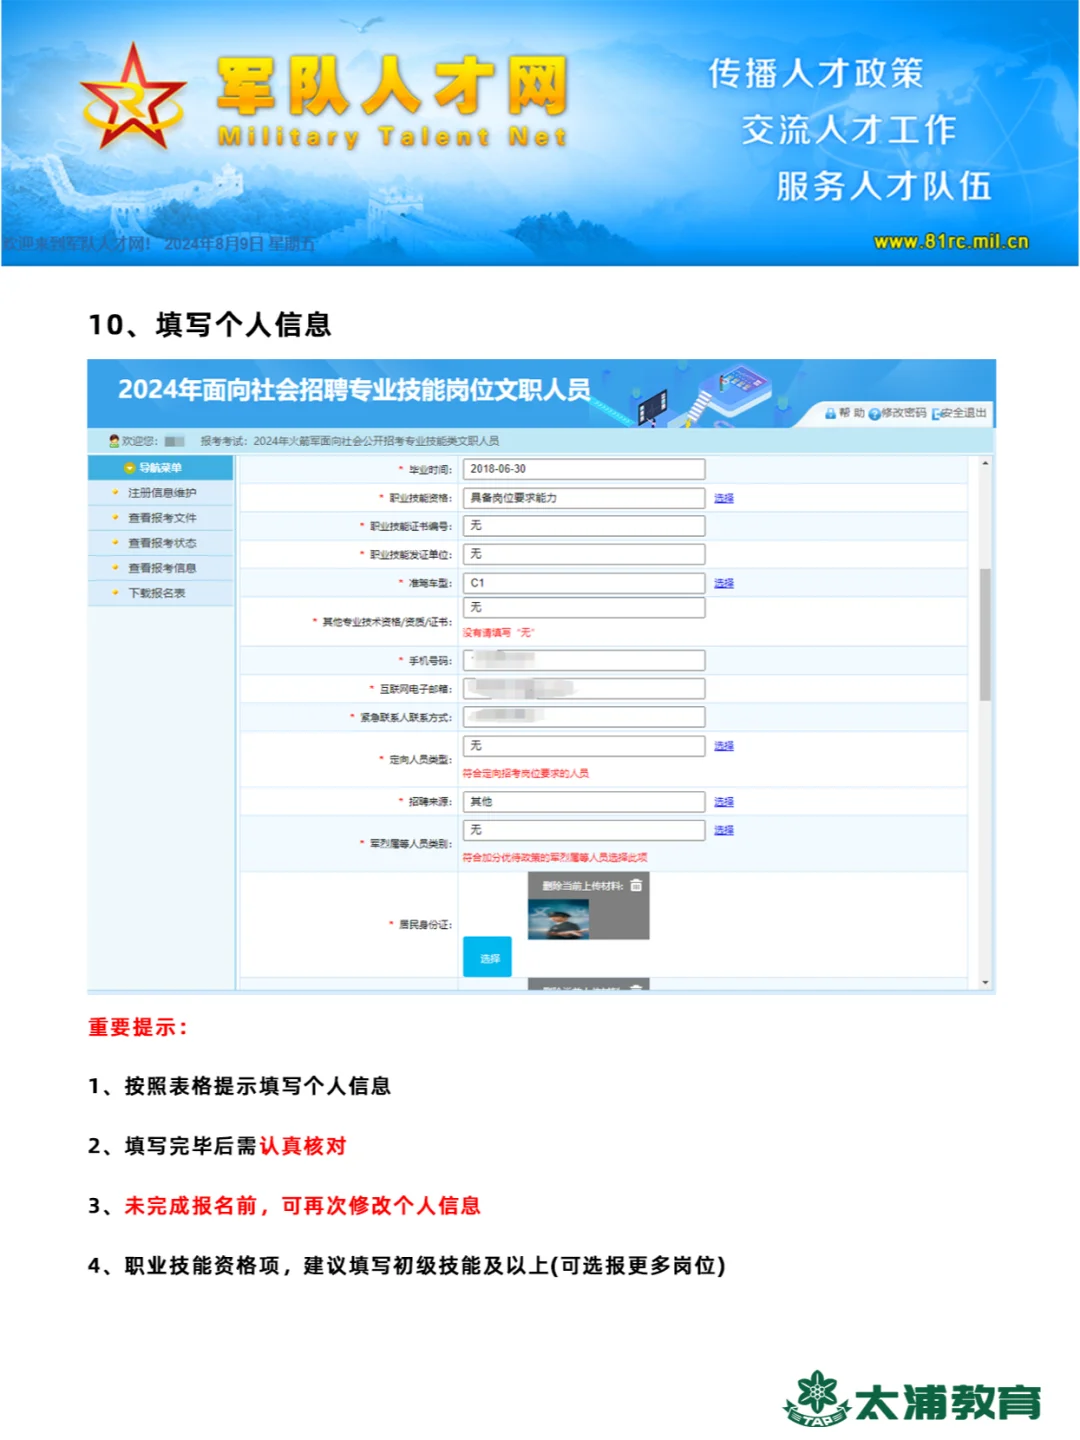Click the www.81rc.mil.cn website address
Screen dimensions: 1080x1440
click(x=951, y=241)
